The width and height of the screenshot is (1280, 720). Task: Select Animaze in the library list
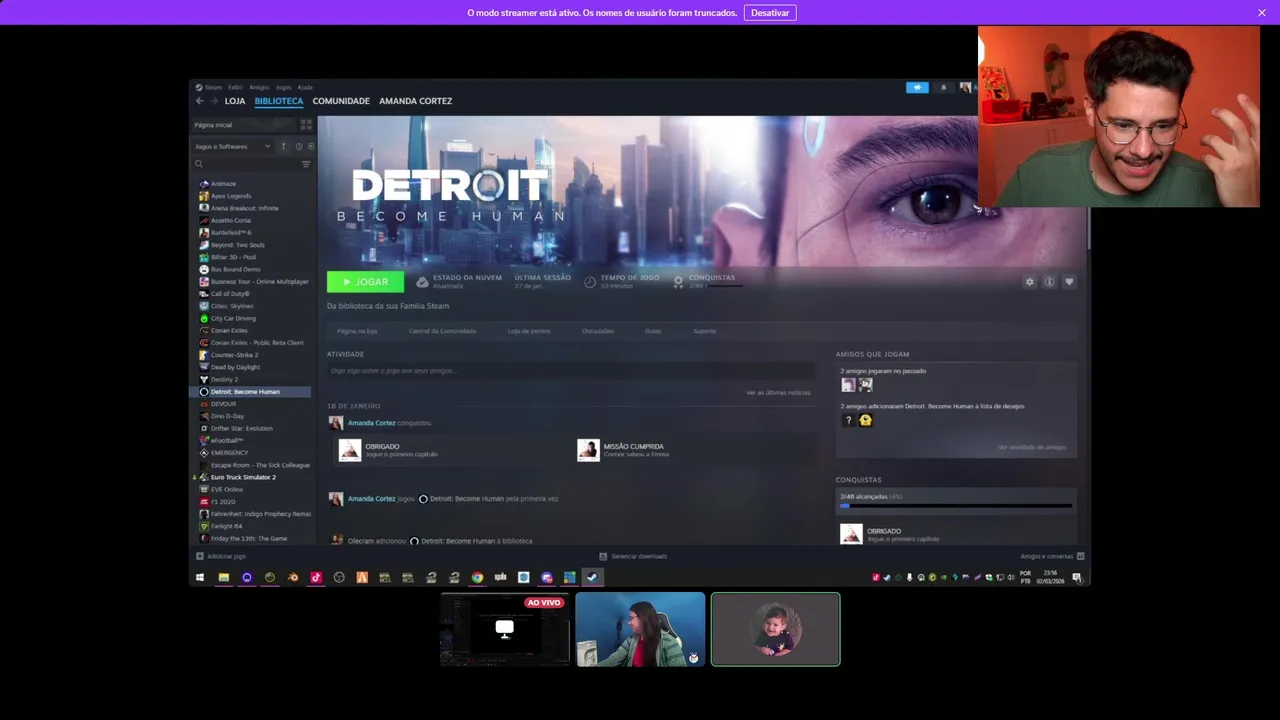(x=223, y=184)
